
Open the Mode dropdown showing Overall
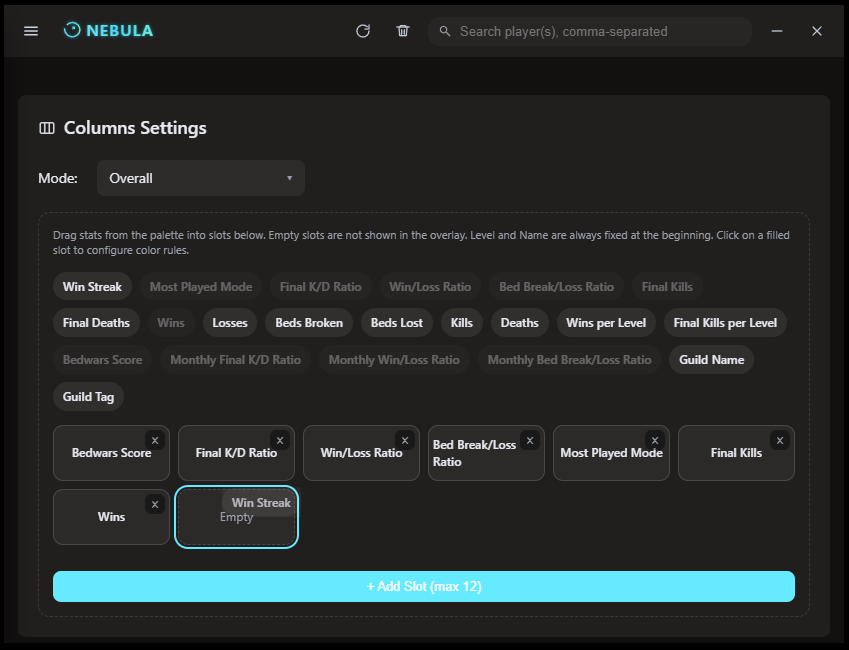pos(200,177)
